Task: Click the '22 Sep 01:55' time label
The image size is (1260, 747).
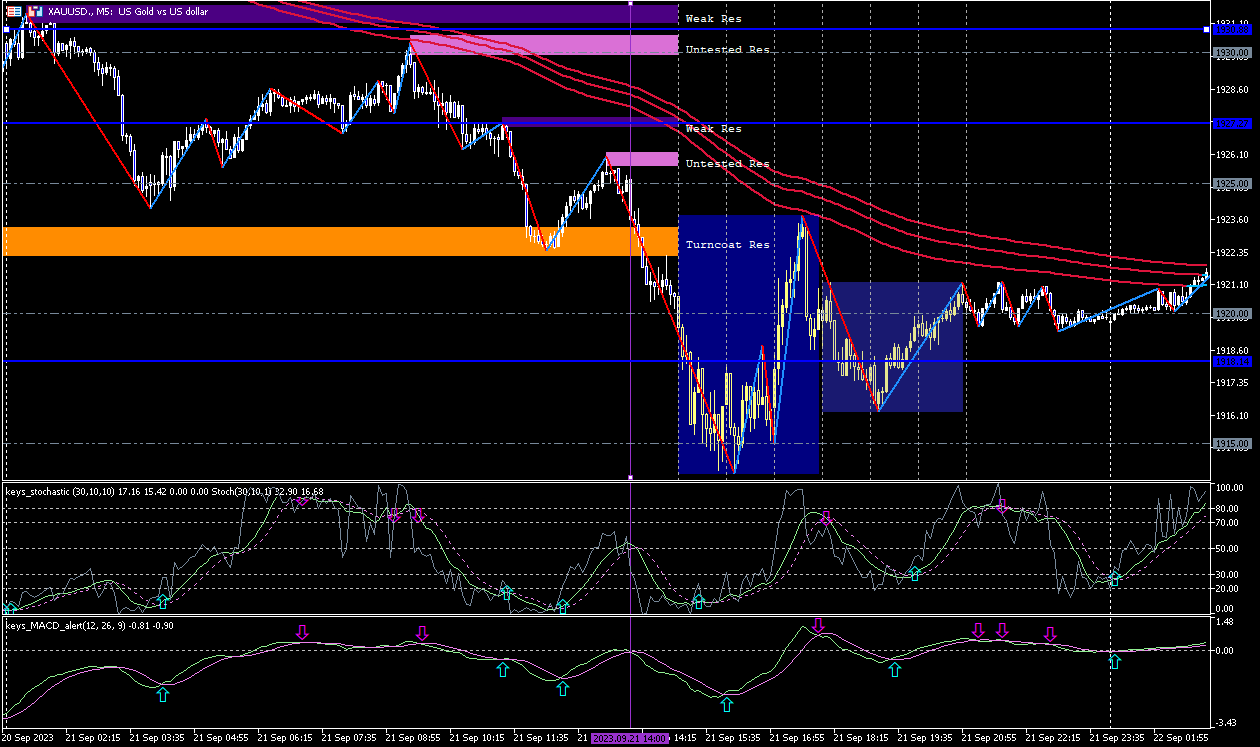Action: coord(1181,738)
